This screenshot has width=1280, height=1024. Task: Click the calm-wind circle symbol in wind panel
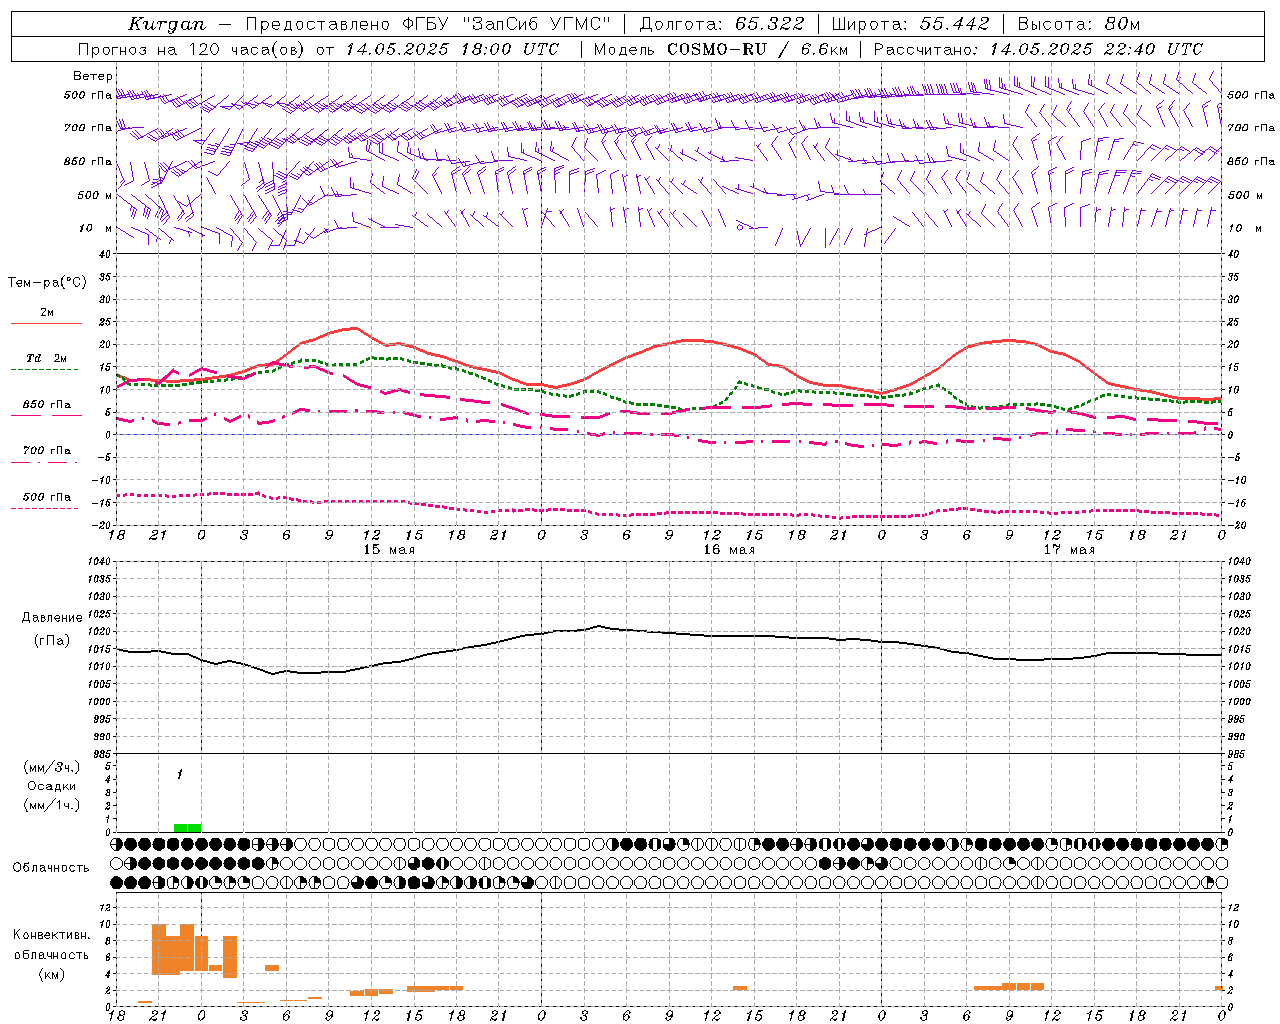[740, 227]
